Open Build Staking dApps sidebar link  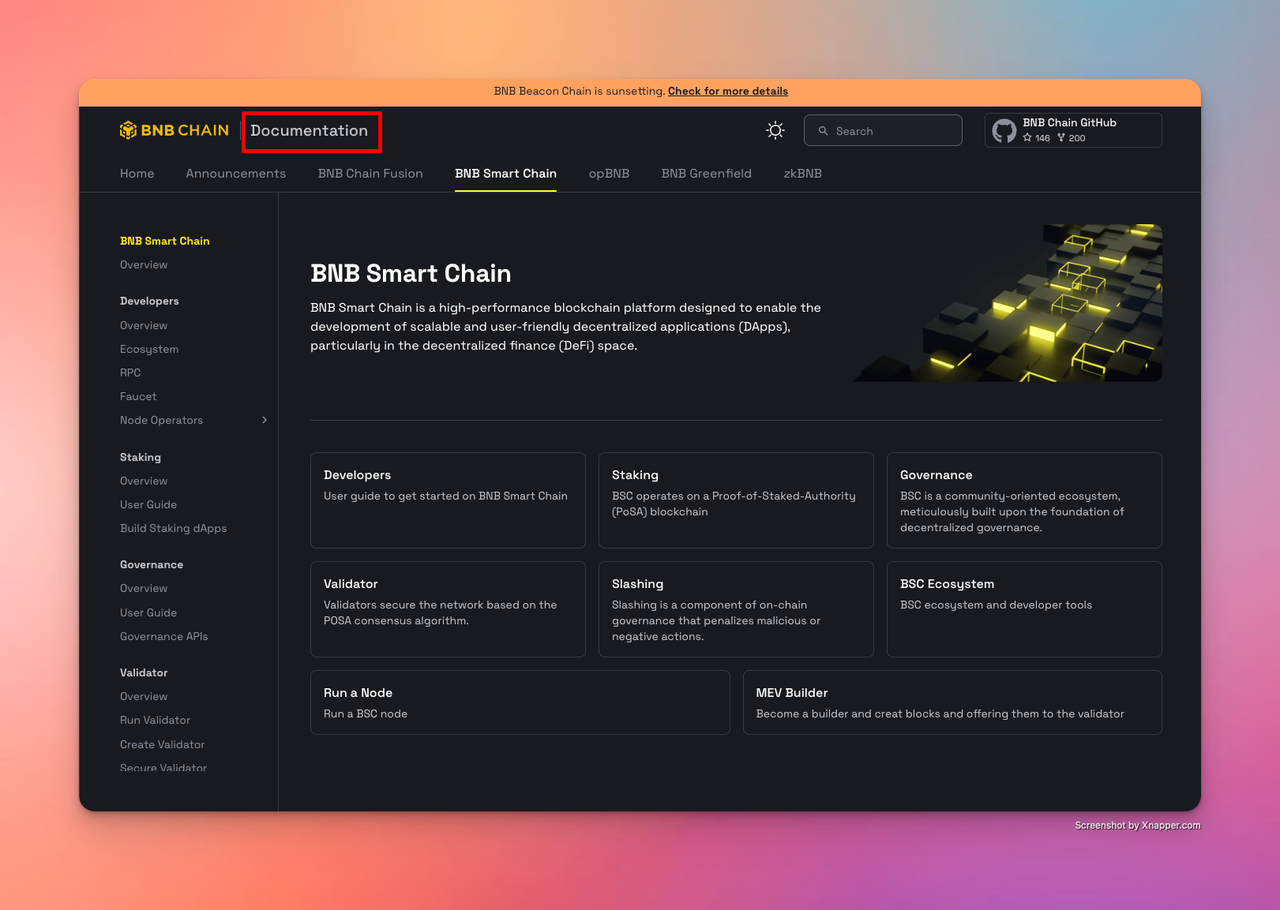pyautogui.click(x=173, y=528)
